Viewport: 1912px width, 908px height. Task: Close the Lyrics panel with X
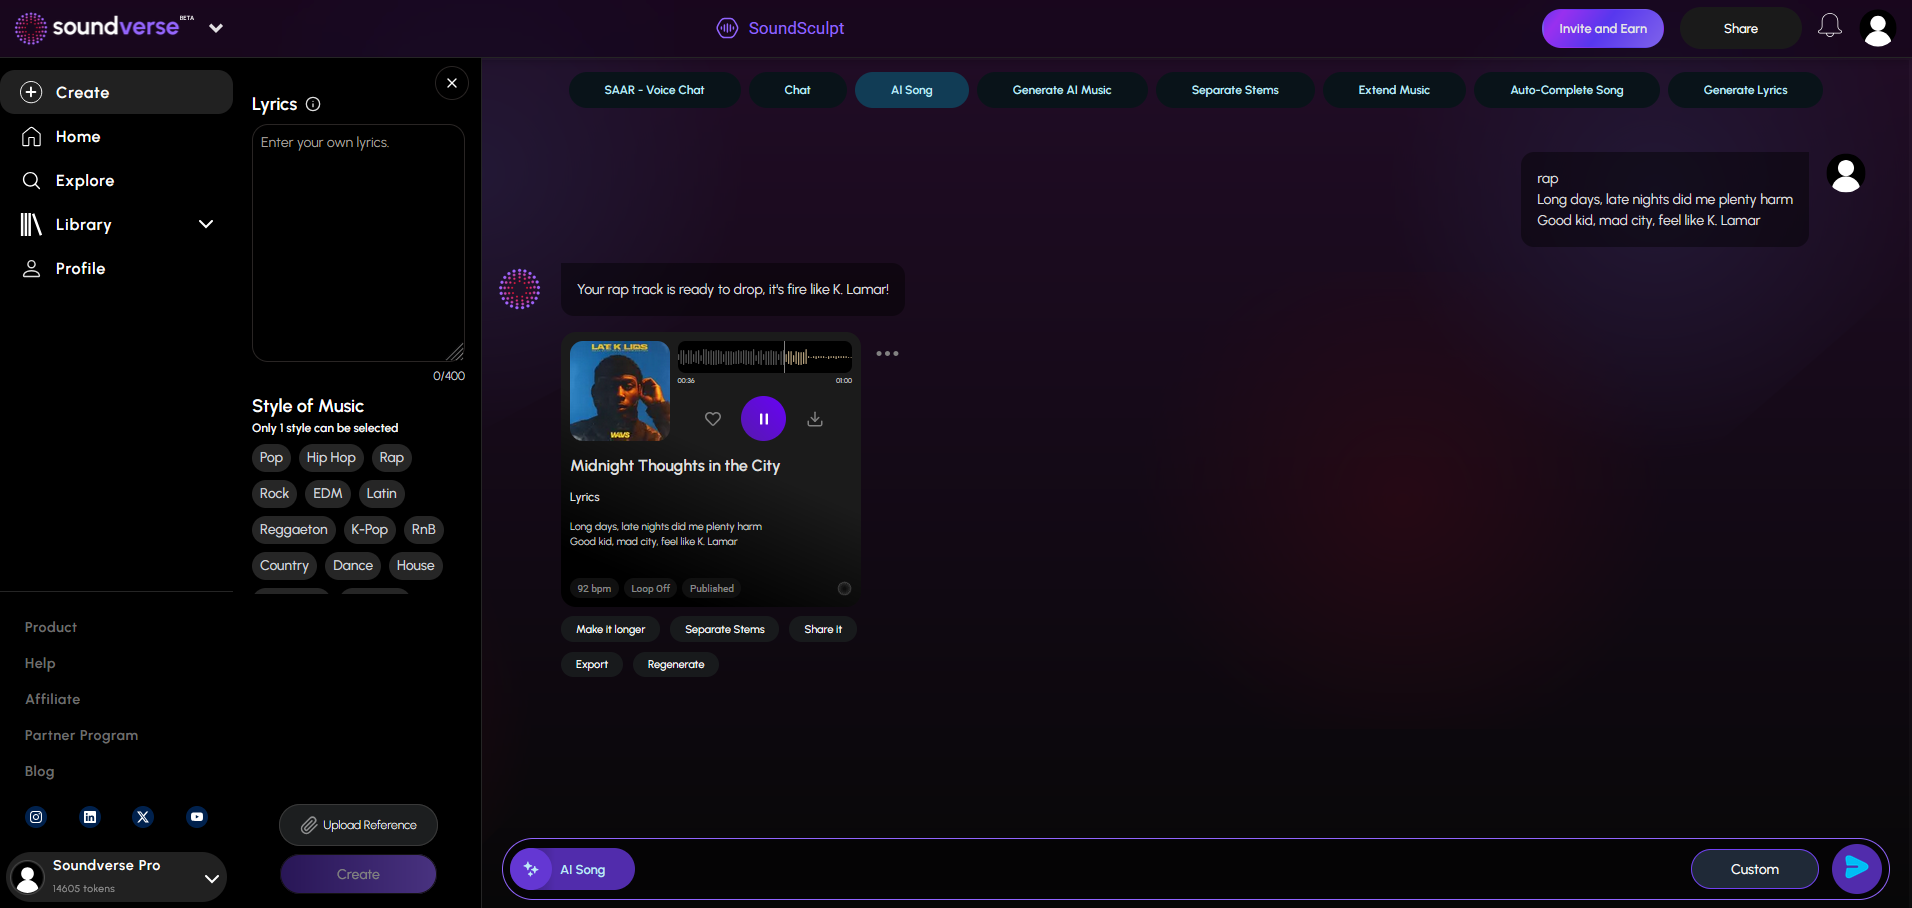pos(452,83)
